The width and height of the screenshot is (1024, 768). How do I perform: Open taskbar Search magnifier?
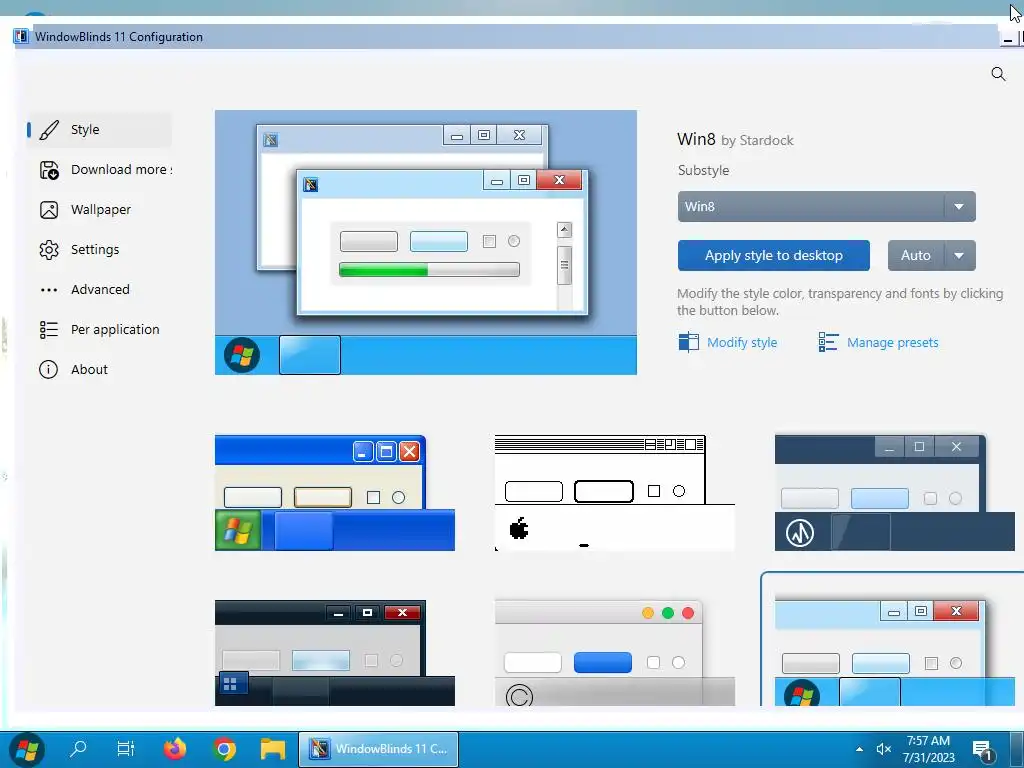(78, 748)
